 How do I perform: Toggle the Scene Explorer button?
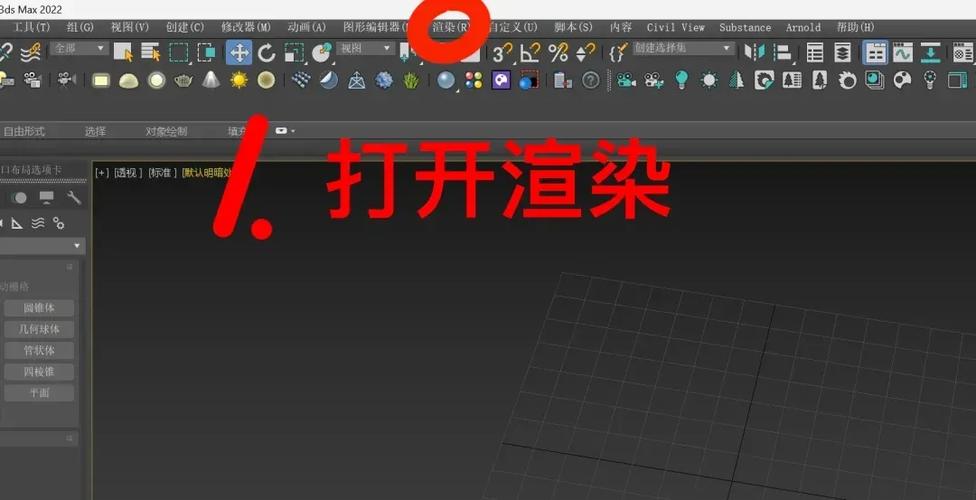click(815, 53)
